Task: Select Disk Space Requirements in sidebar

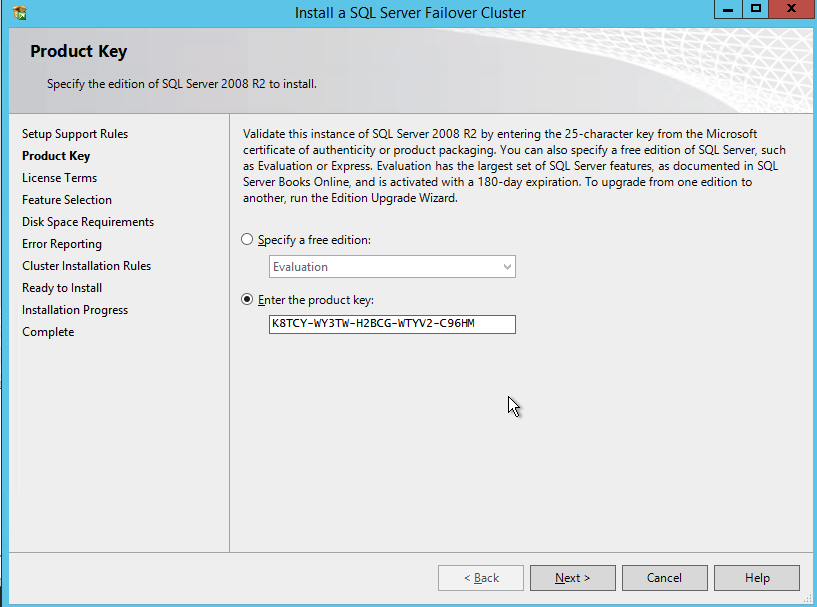Action: tap(88, 222)
